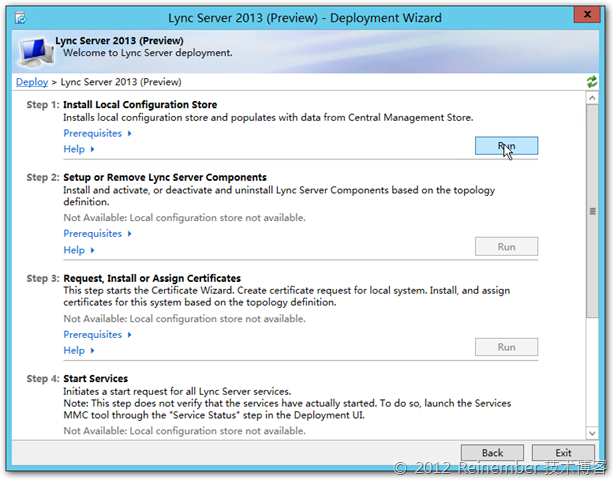Click the disabled Run button for Step 3
Screen dimensions: 614x480
coord(506,347)
